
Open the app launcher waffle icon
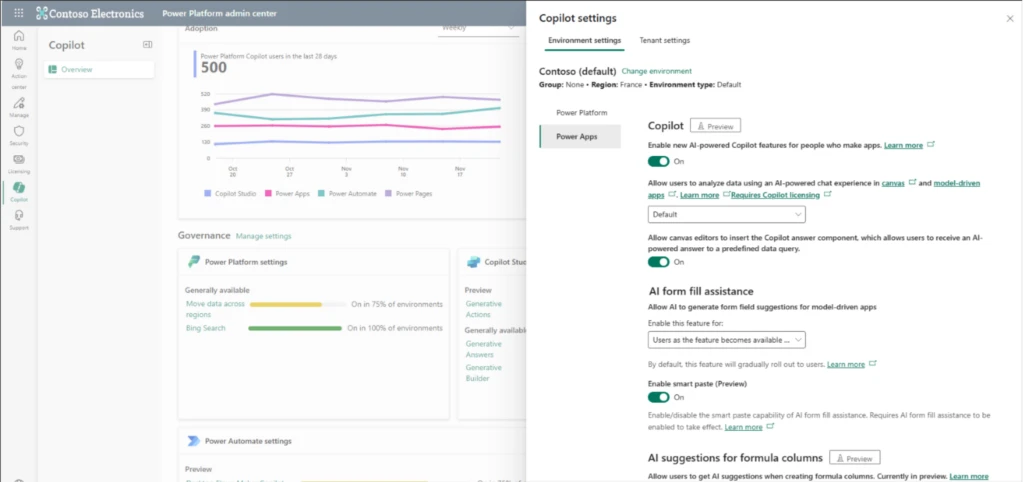pos(18,12)
